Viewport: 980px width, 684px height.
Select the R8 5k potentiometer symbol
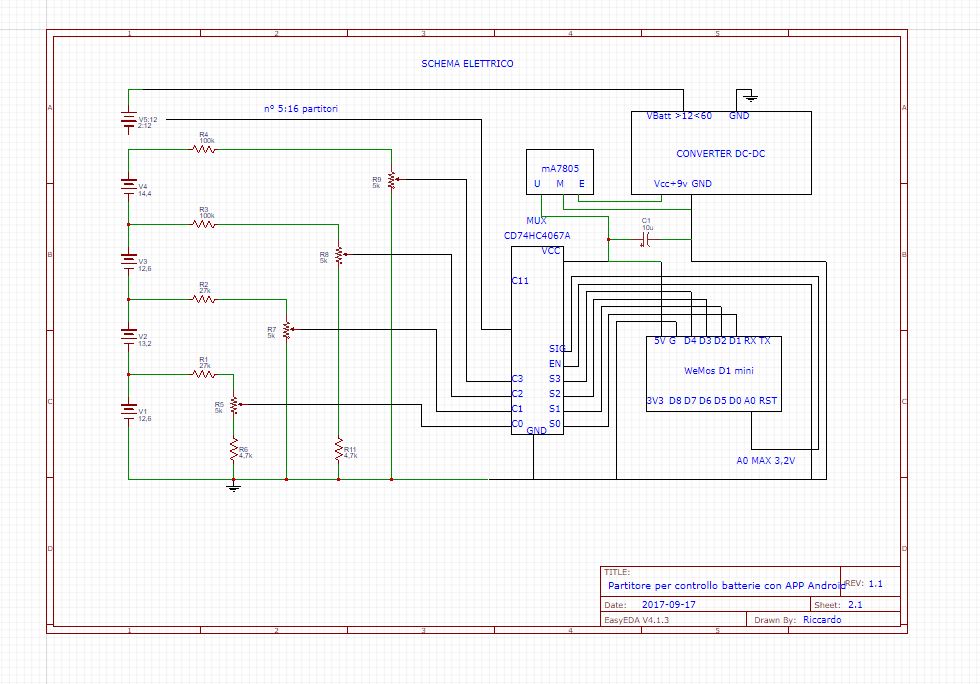[339, 255]
